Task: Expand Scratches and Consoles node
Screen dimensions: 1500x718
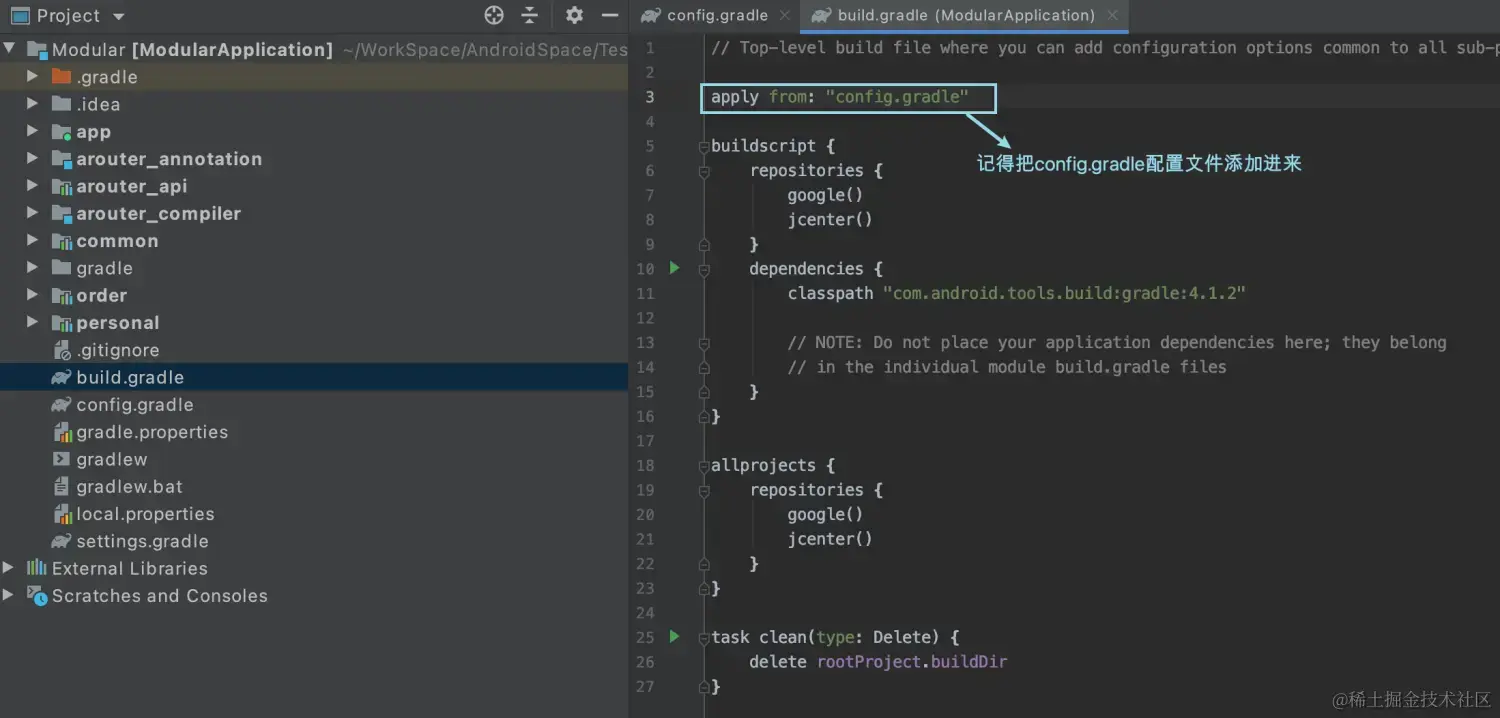Action: tap(9, 595)
